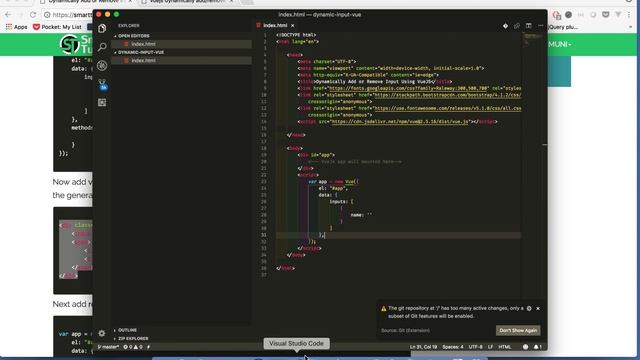
Task: Open the MUNI dropdown in website navbar
Action: click(560, 44)
